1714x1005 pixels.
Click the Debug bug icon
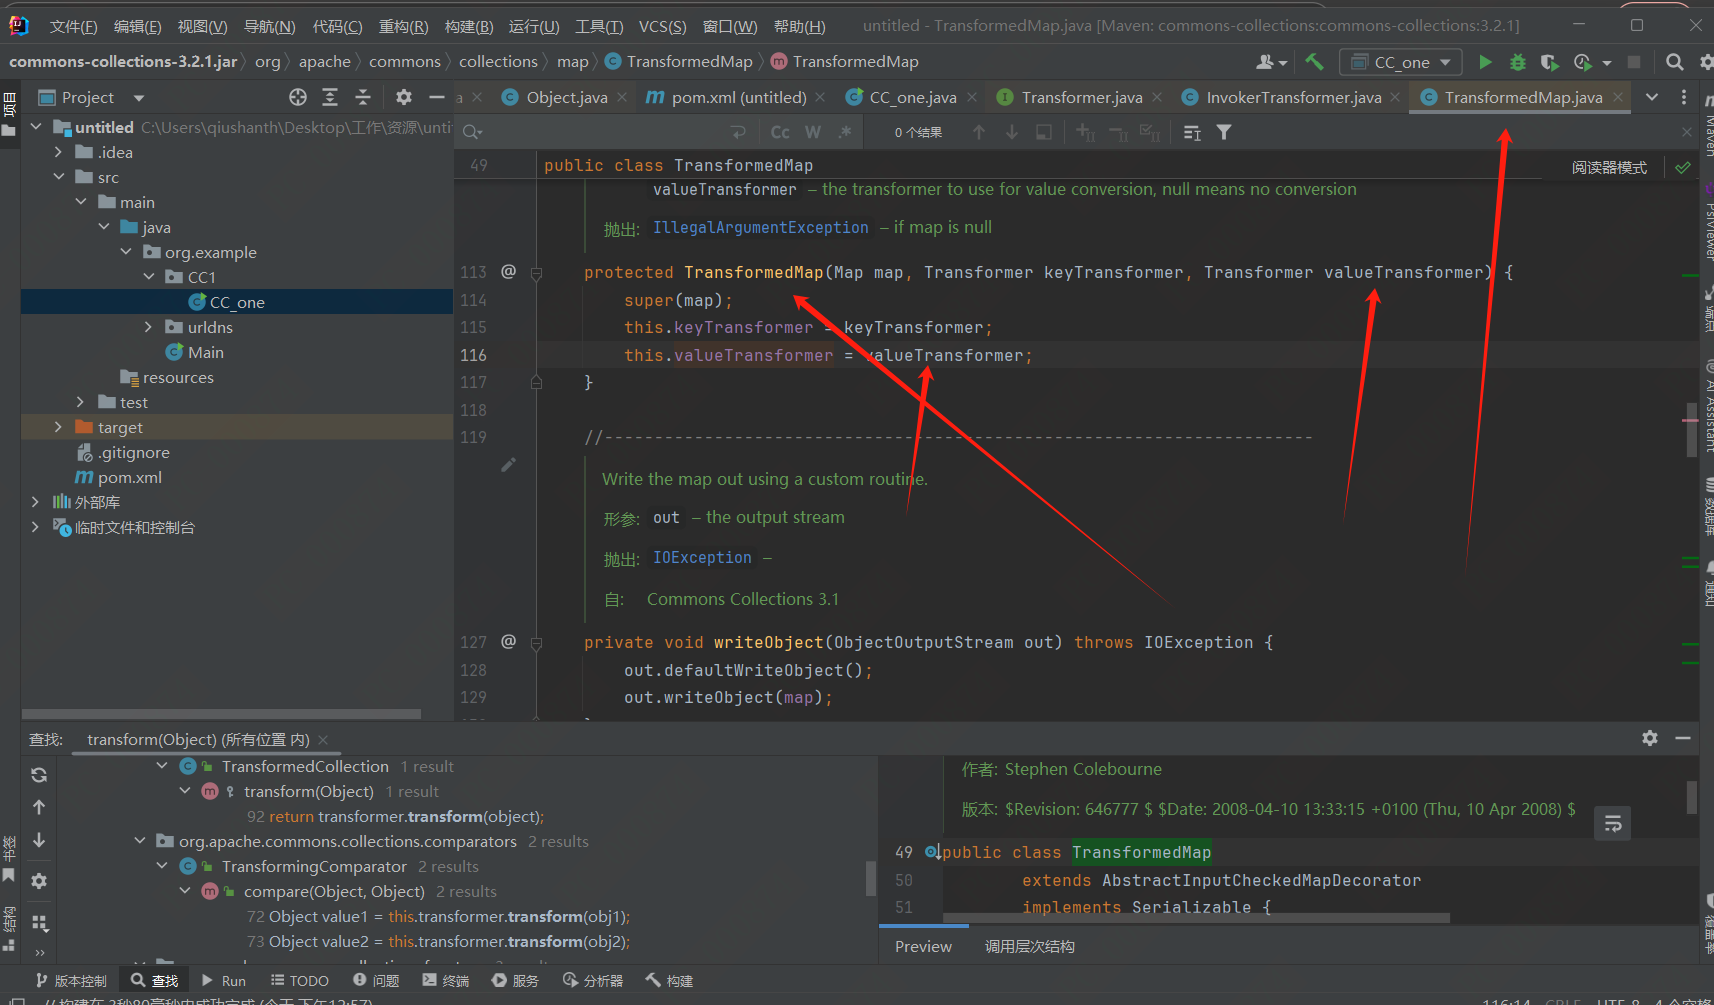[x=1517, y=62]
